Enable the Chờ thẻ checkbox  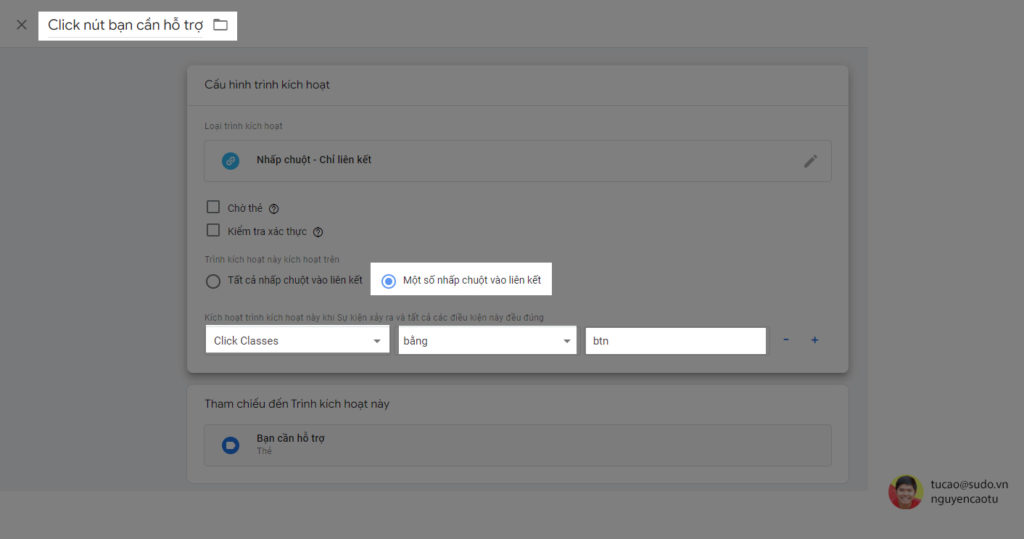coord(213,208)
